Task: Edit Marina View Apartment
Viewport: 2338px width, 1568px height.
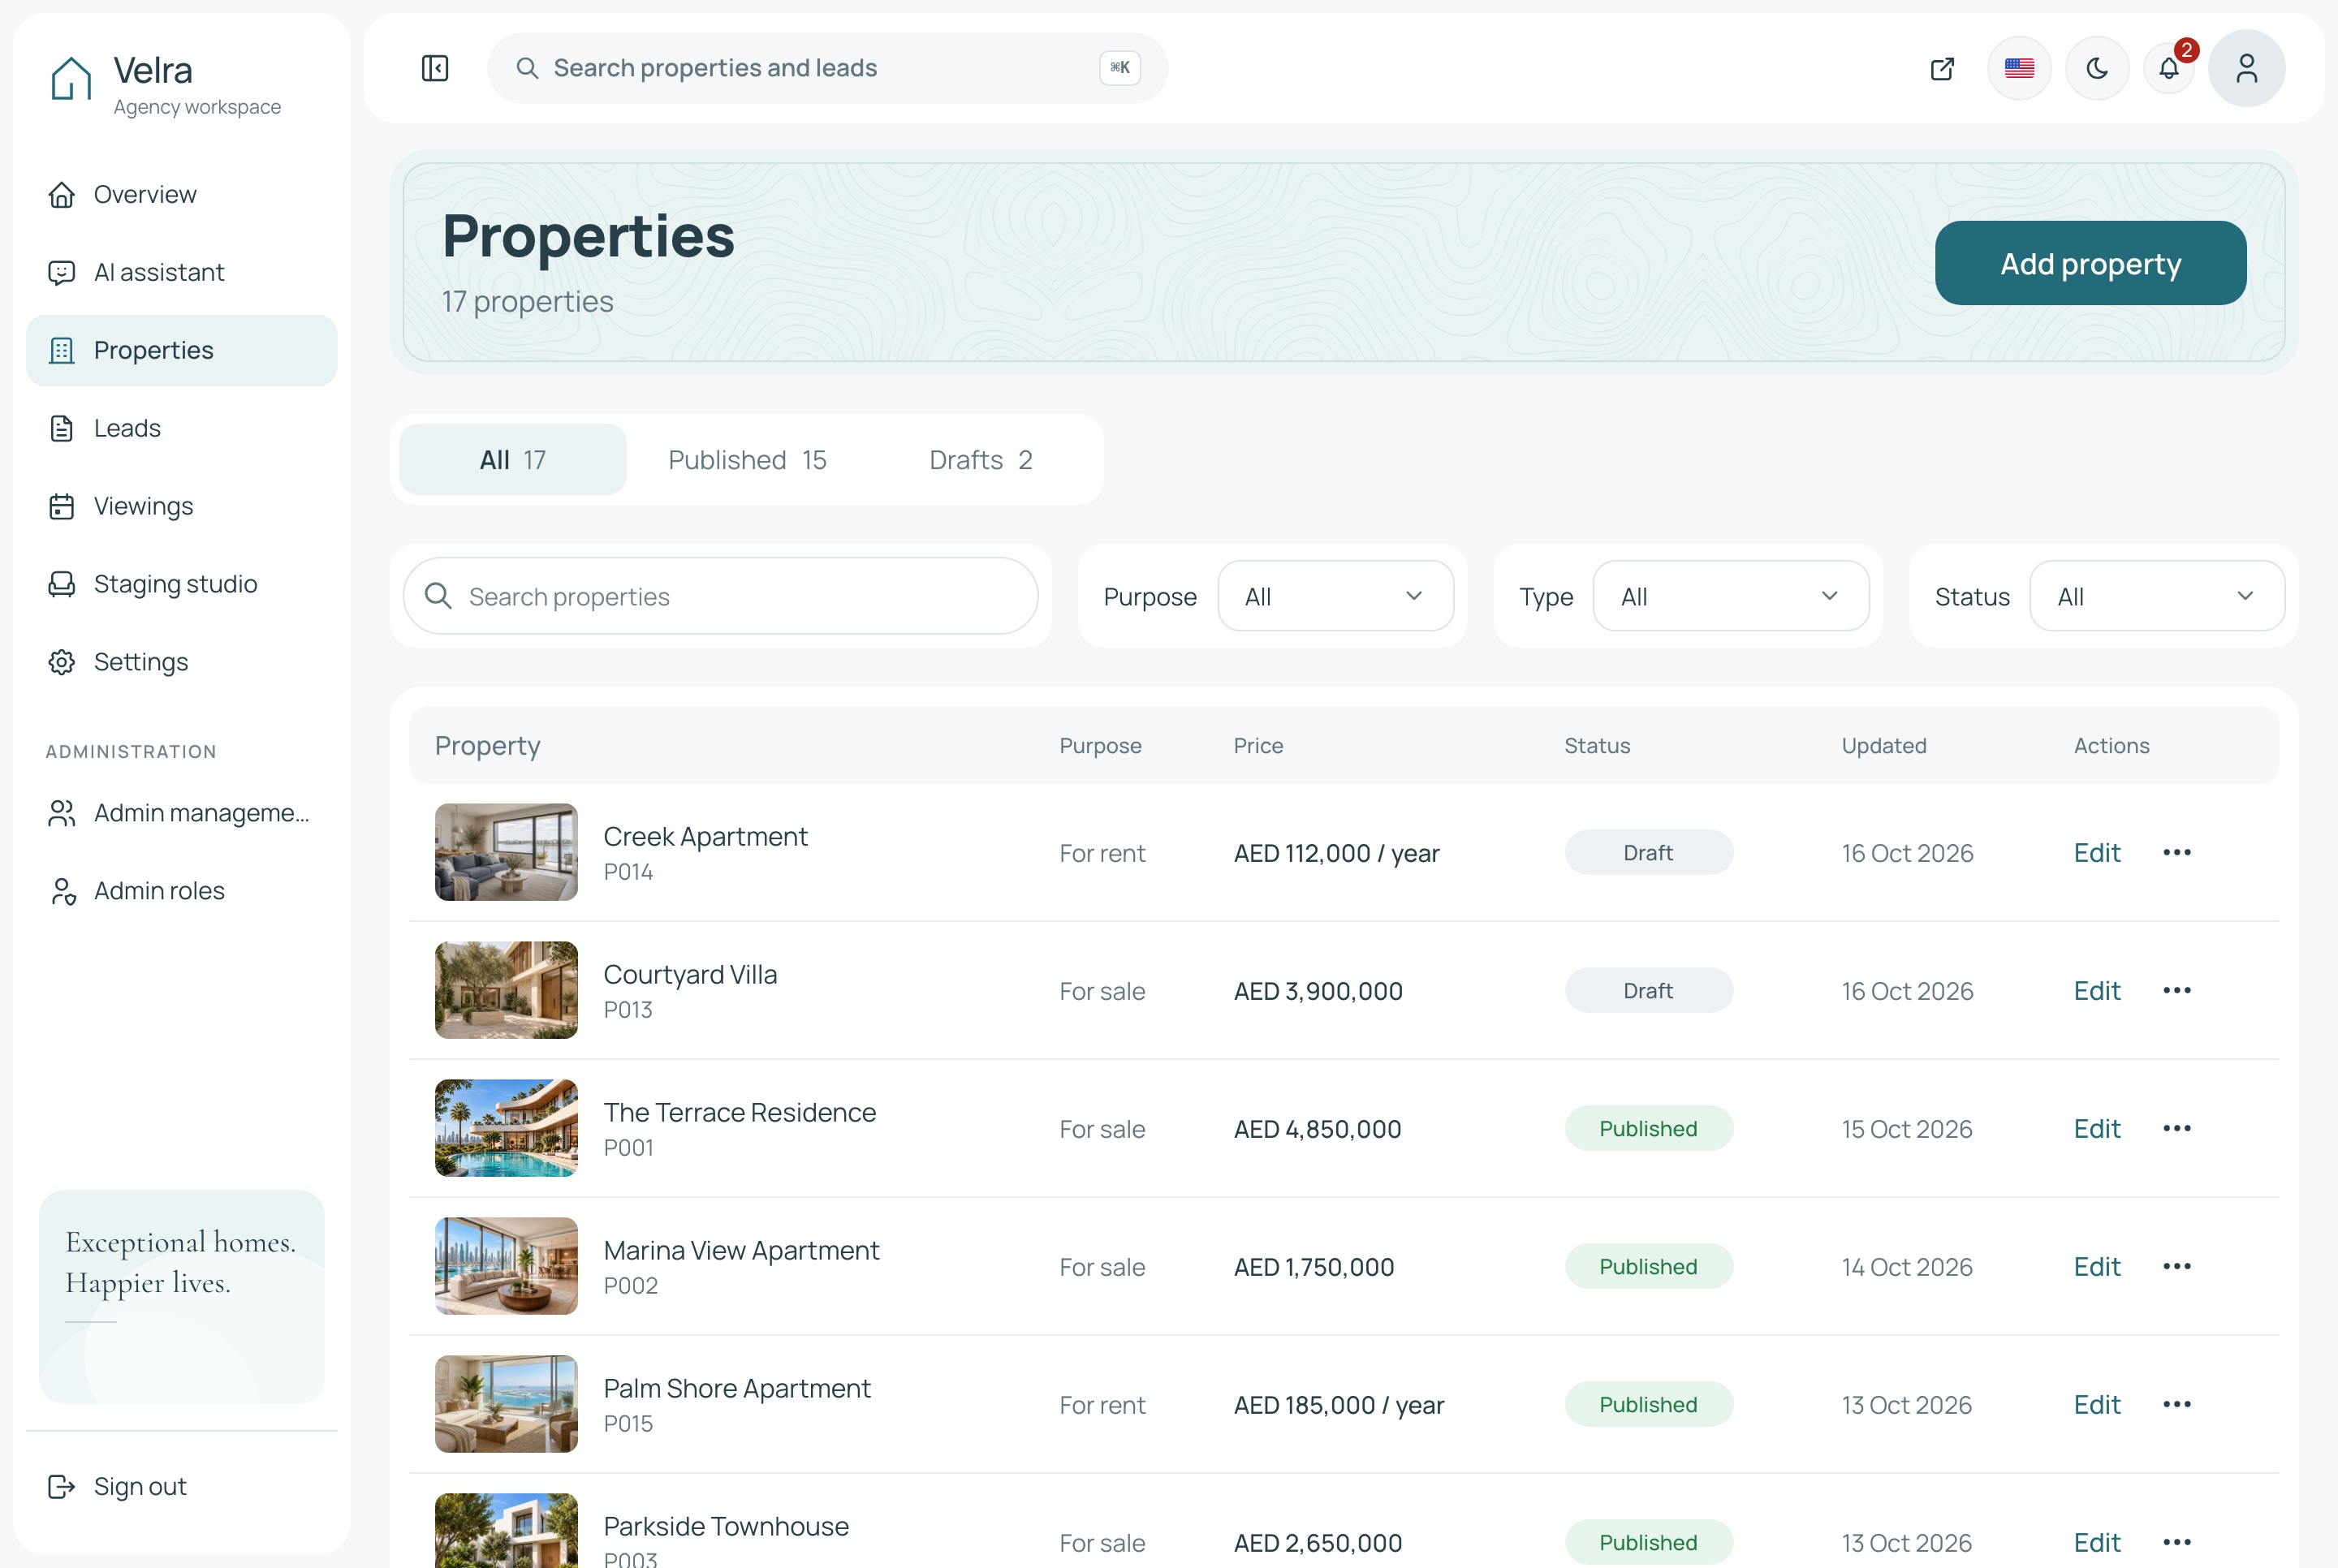Action: tap(2097, 1267)
